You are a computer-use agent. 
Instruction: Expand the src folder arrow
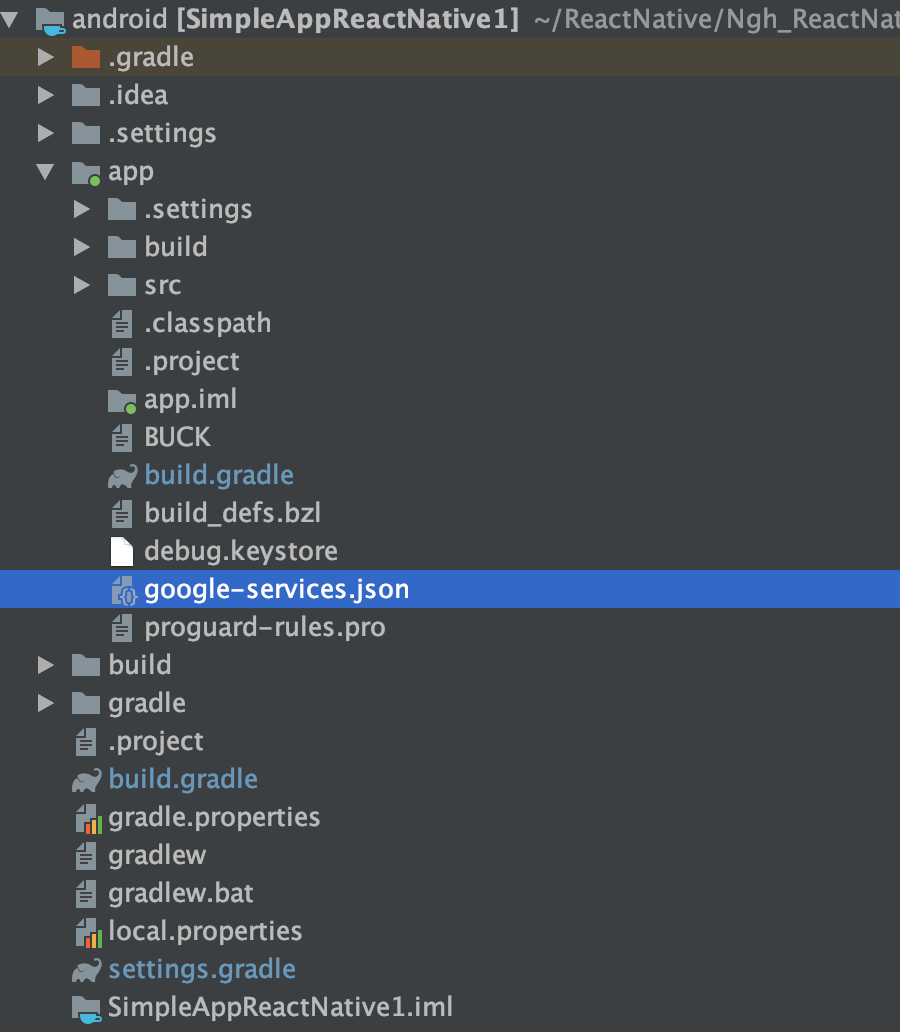[x=82, y=286]
